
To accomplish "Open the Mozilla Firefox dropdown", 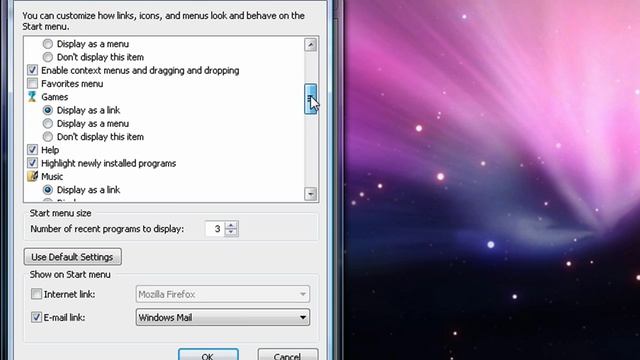I will pos(222,294).
